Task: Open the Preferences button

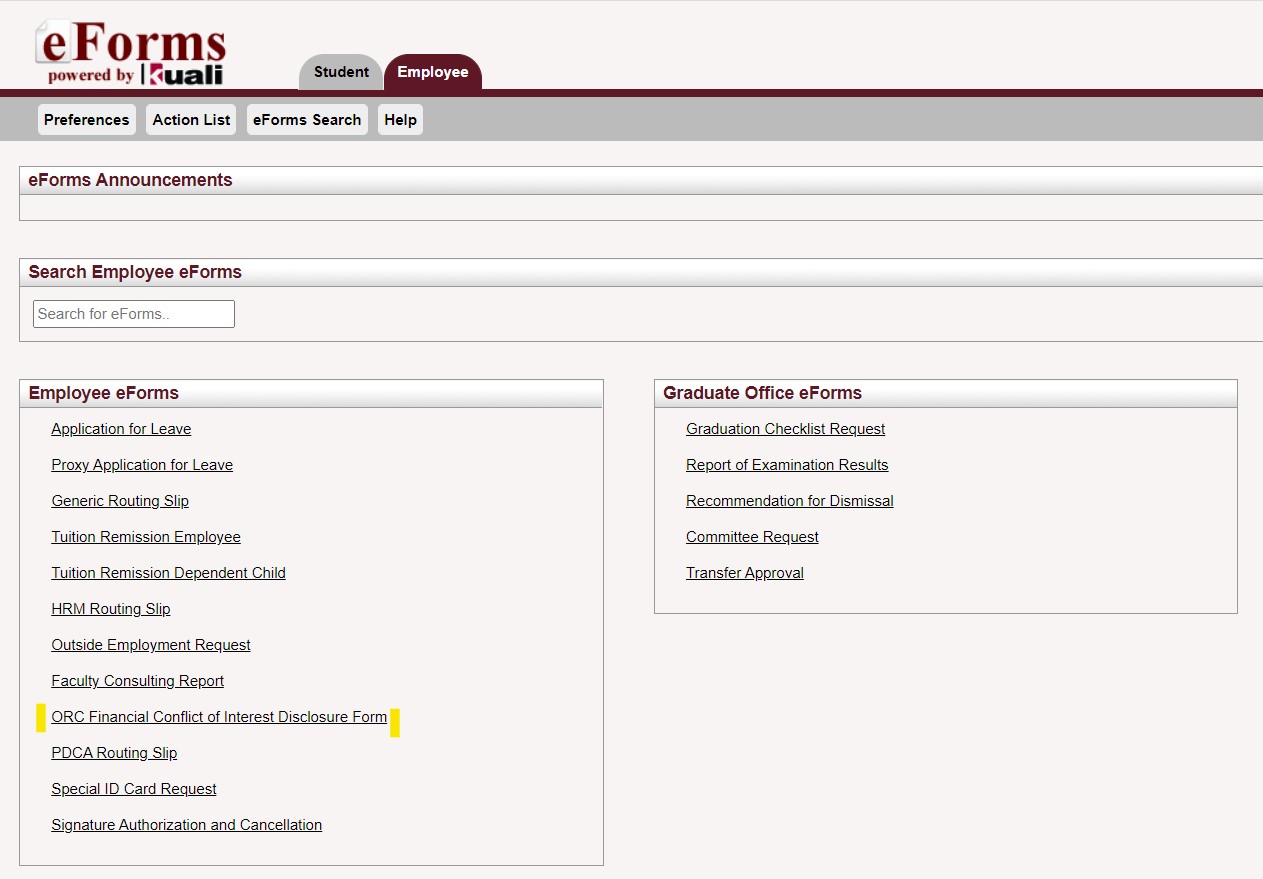Action: [86, 120]
